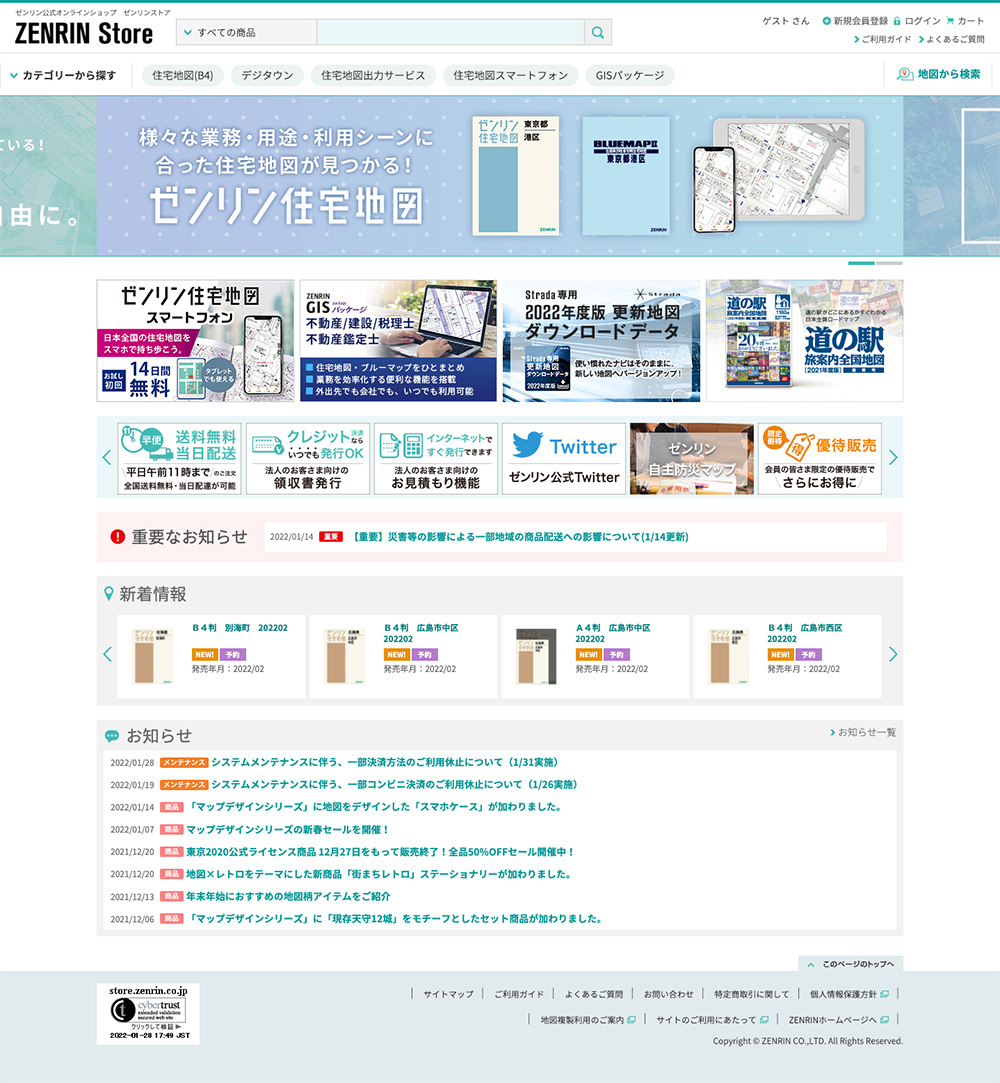
Task: Open footer 地図複製利用のご案内 link
Action: point(588,1019)
